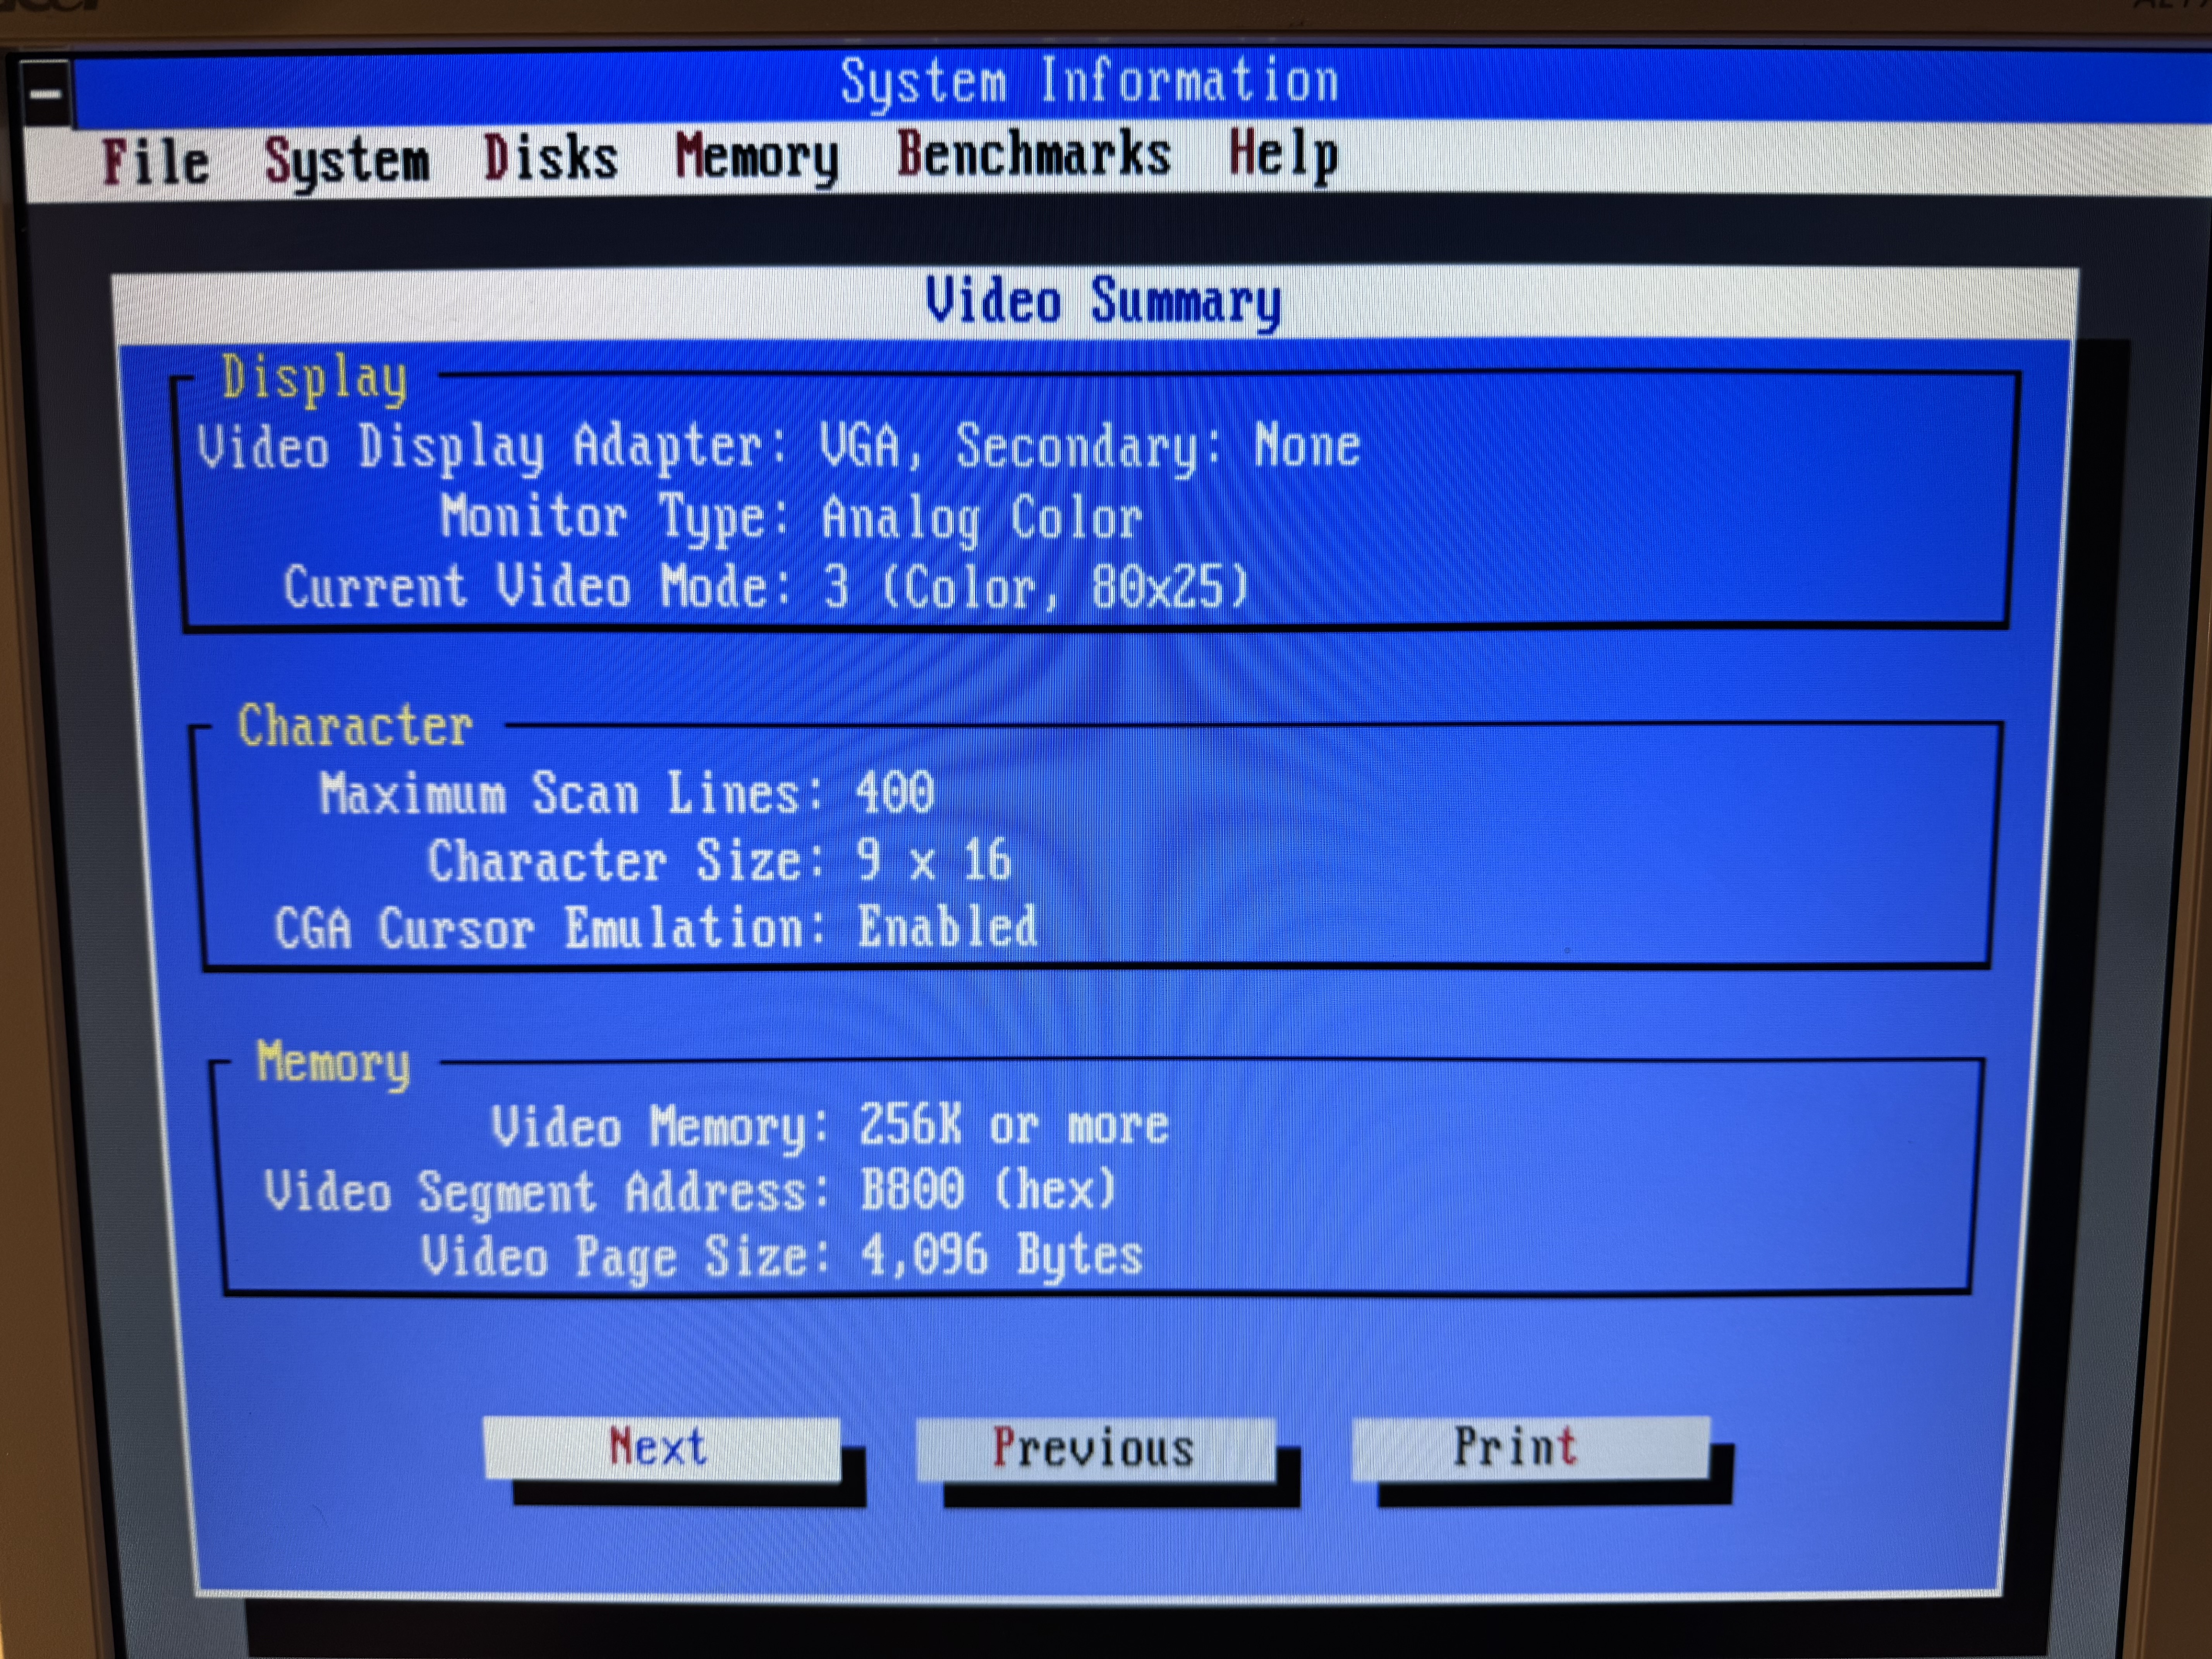Click the System Information title bar
The image size is (2212, 1659).
click(x=1089, y=81)
